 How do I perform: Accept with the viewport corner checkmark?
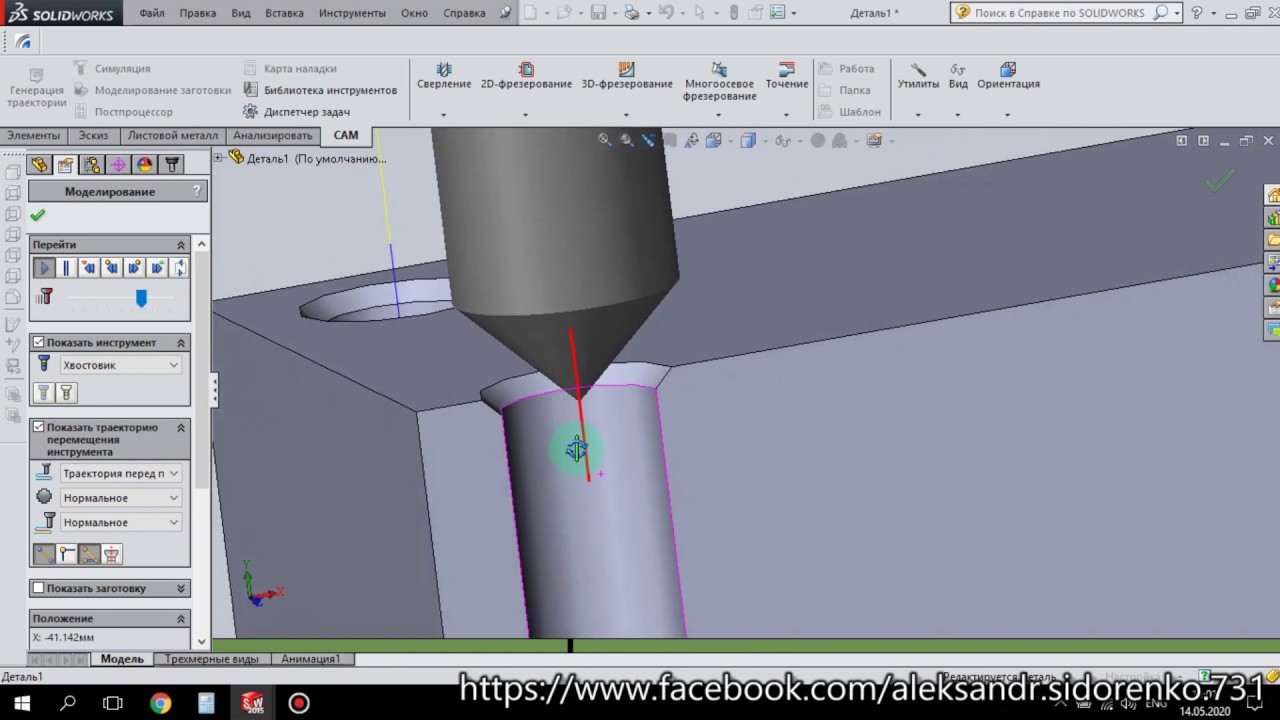click(x=1220, y=181)
